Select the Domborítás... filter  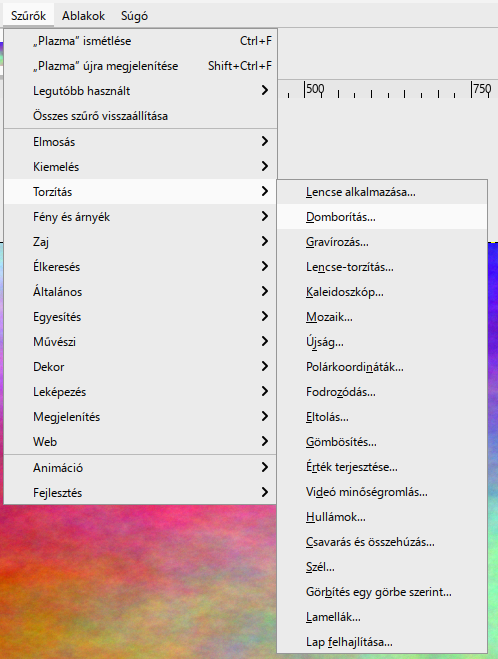(382, 217)
